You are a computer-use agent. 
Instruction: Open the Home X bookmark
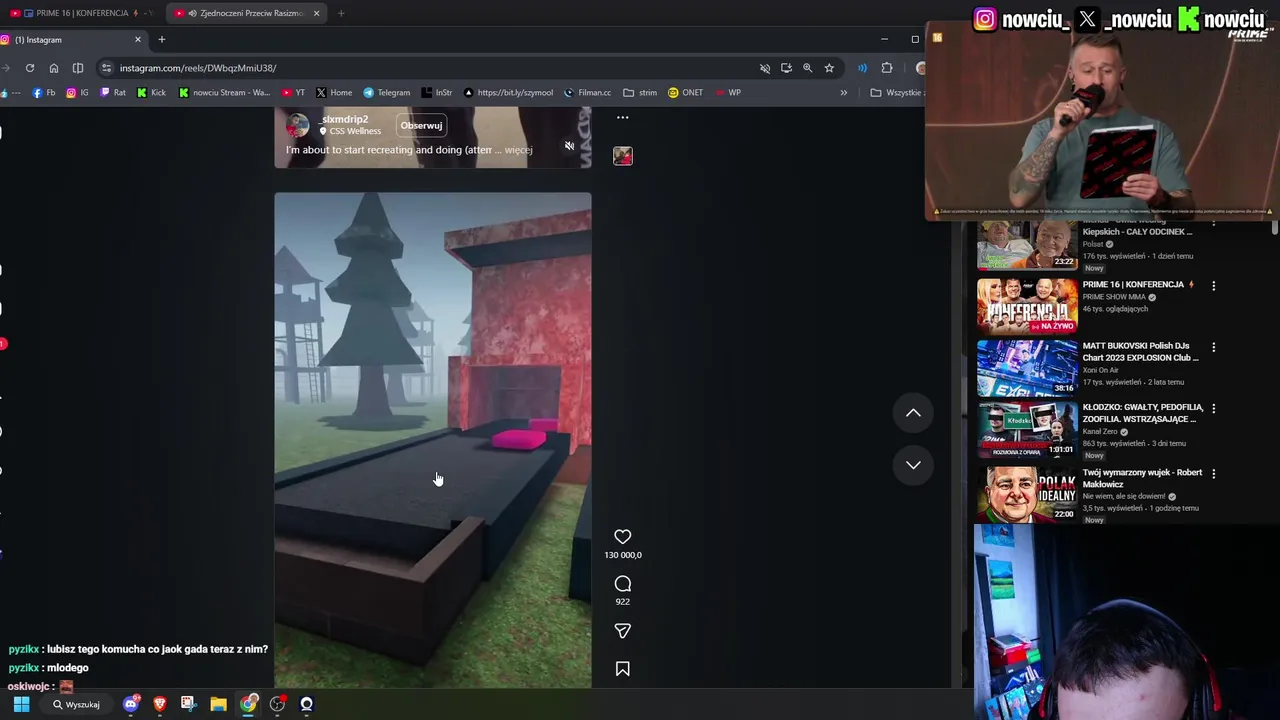tap(334, 93)
